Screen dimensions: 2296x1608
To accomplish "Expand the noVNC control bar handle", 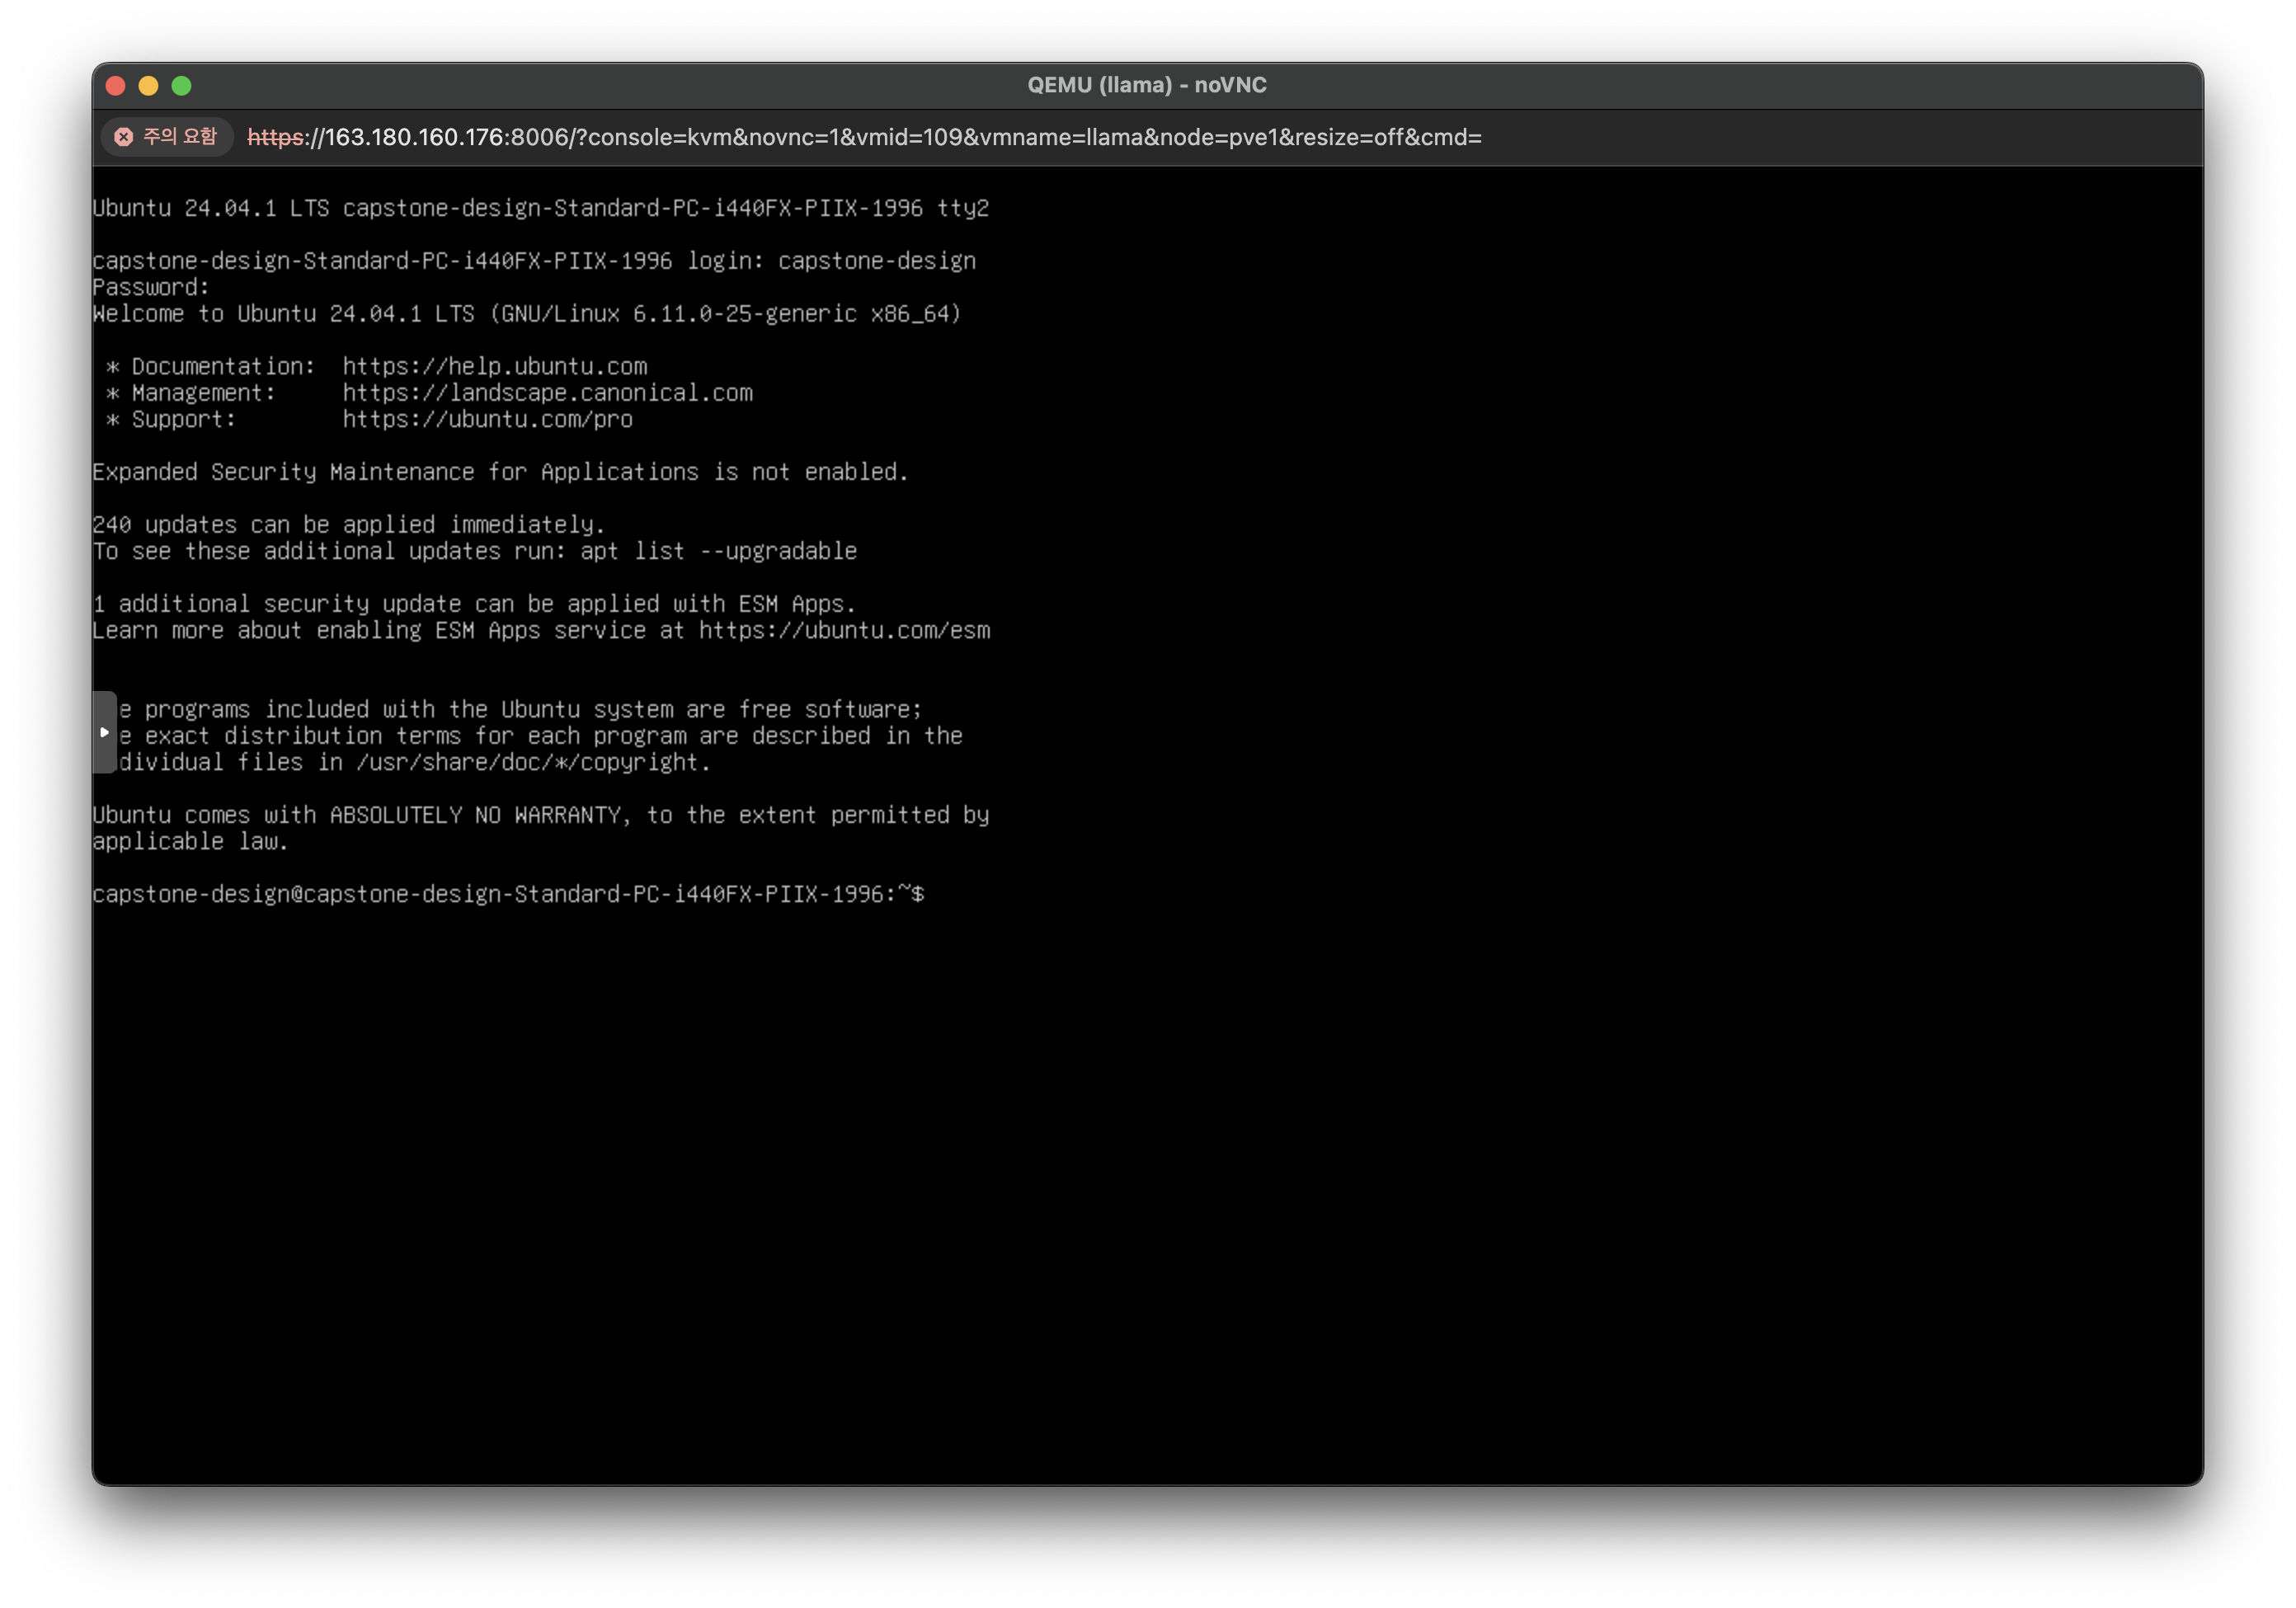I will 104,733.
